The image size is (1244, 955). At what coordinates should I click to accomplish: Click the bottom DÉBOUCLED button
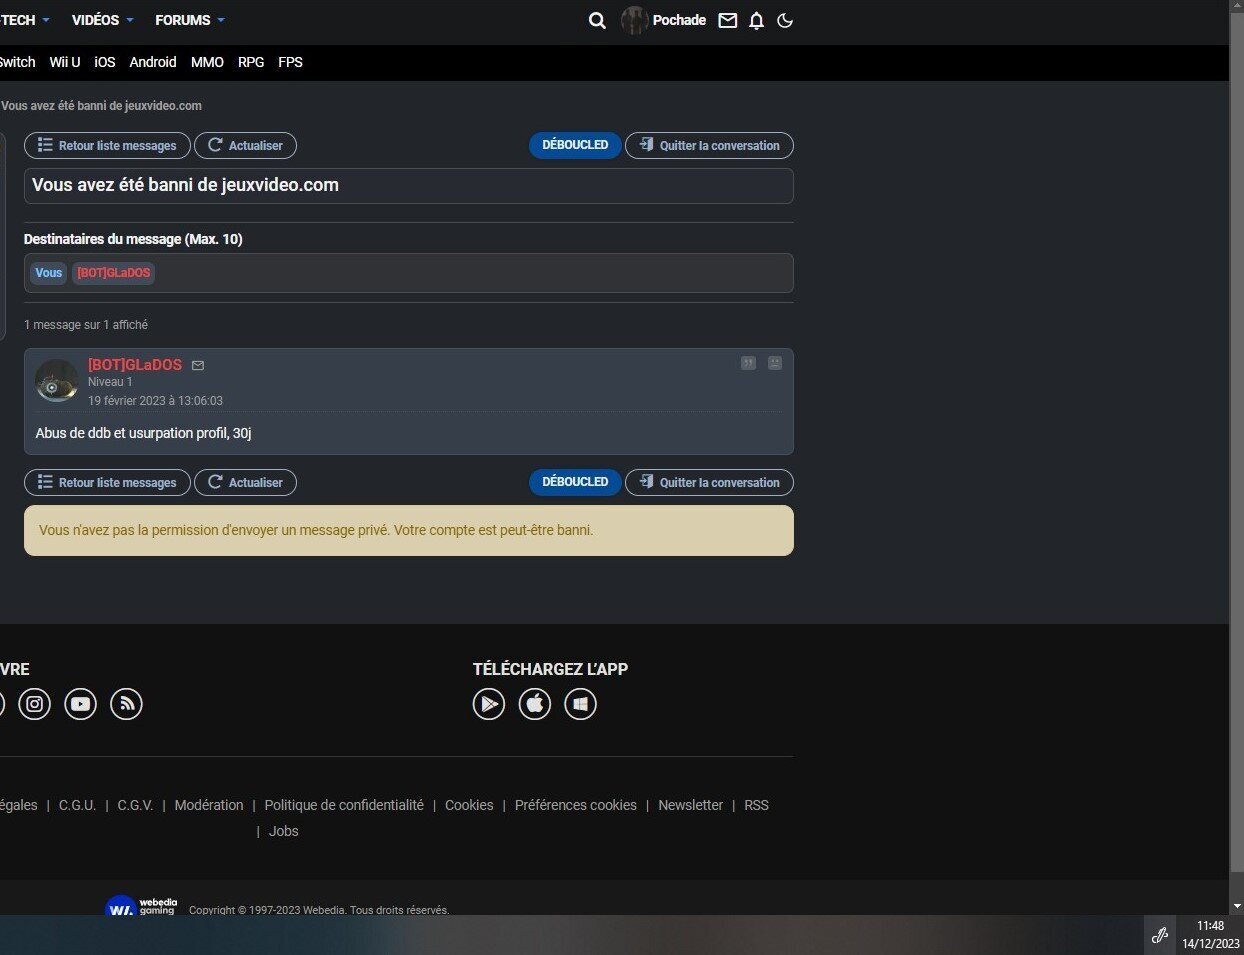(x=575, y=482)
